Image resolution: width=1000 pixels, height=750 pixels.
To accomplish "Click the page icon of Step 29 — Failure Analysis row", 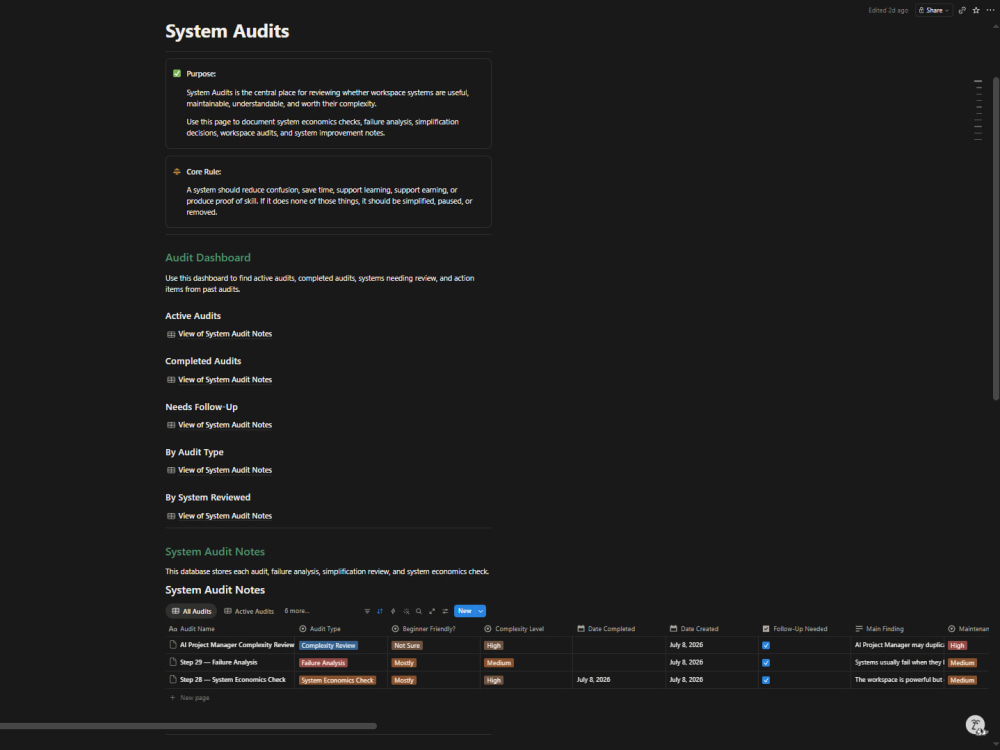I will click(x=173, y=662).
